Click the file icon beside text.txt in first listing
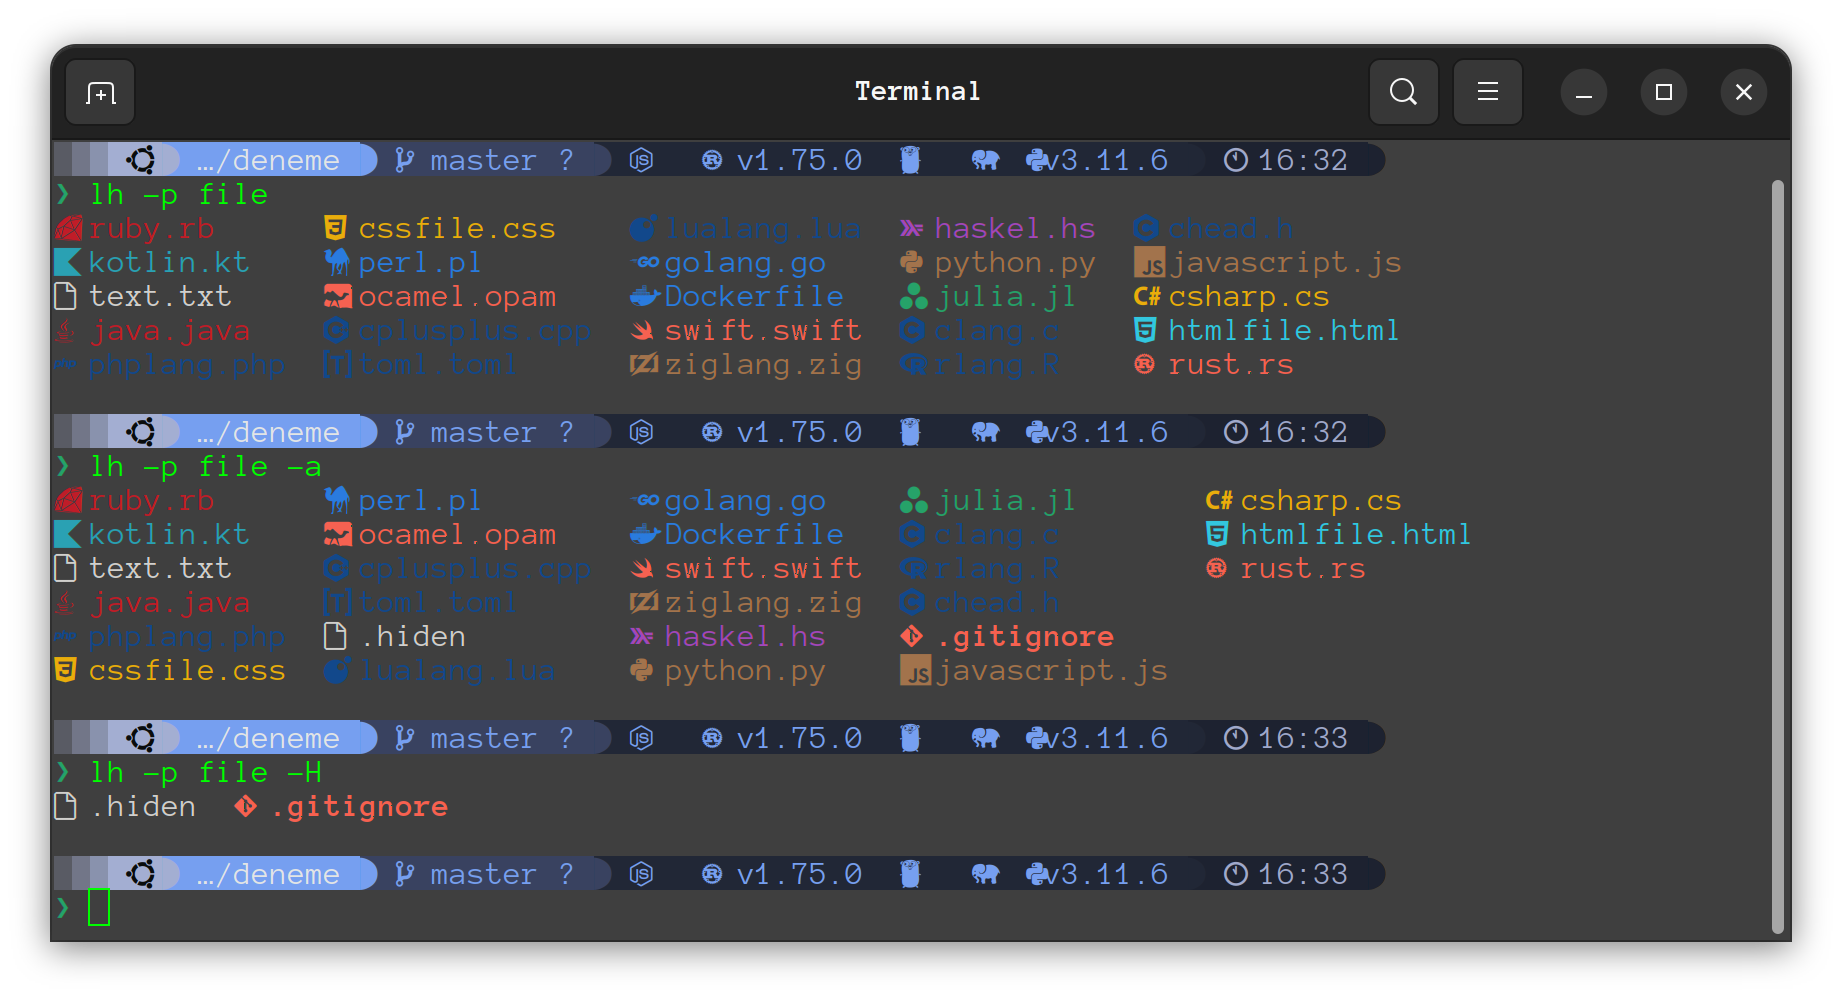Image resolution: width=1842 pixels, height=998 pixels. point(66,296)
